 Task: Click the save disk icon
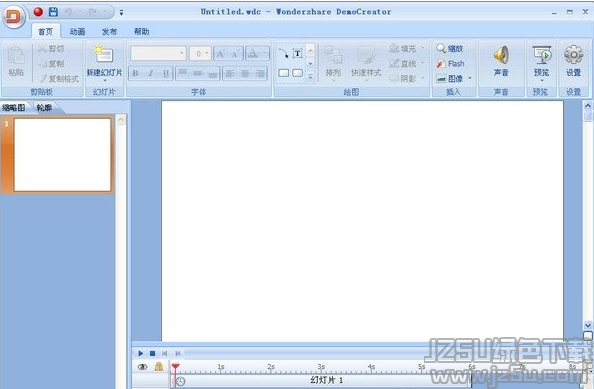coord(53,12)
